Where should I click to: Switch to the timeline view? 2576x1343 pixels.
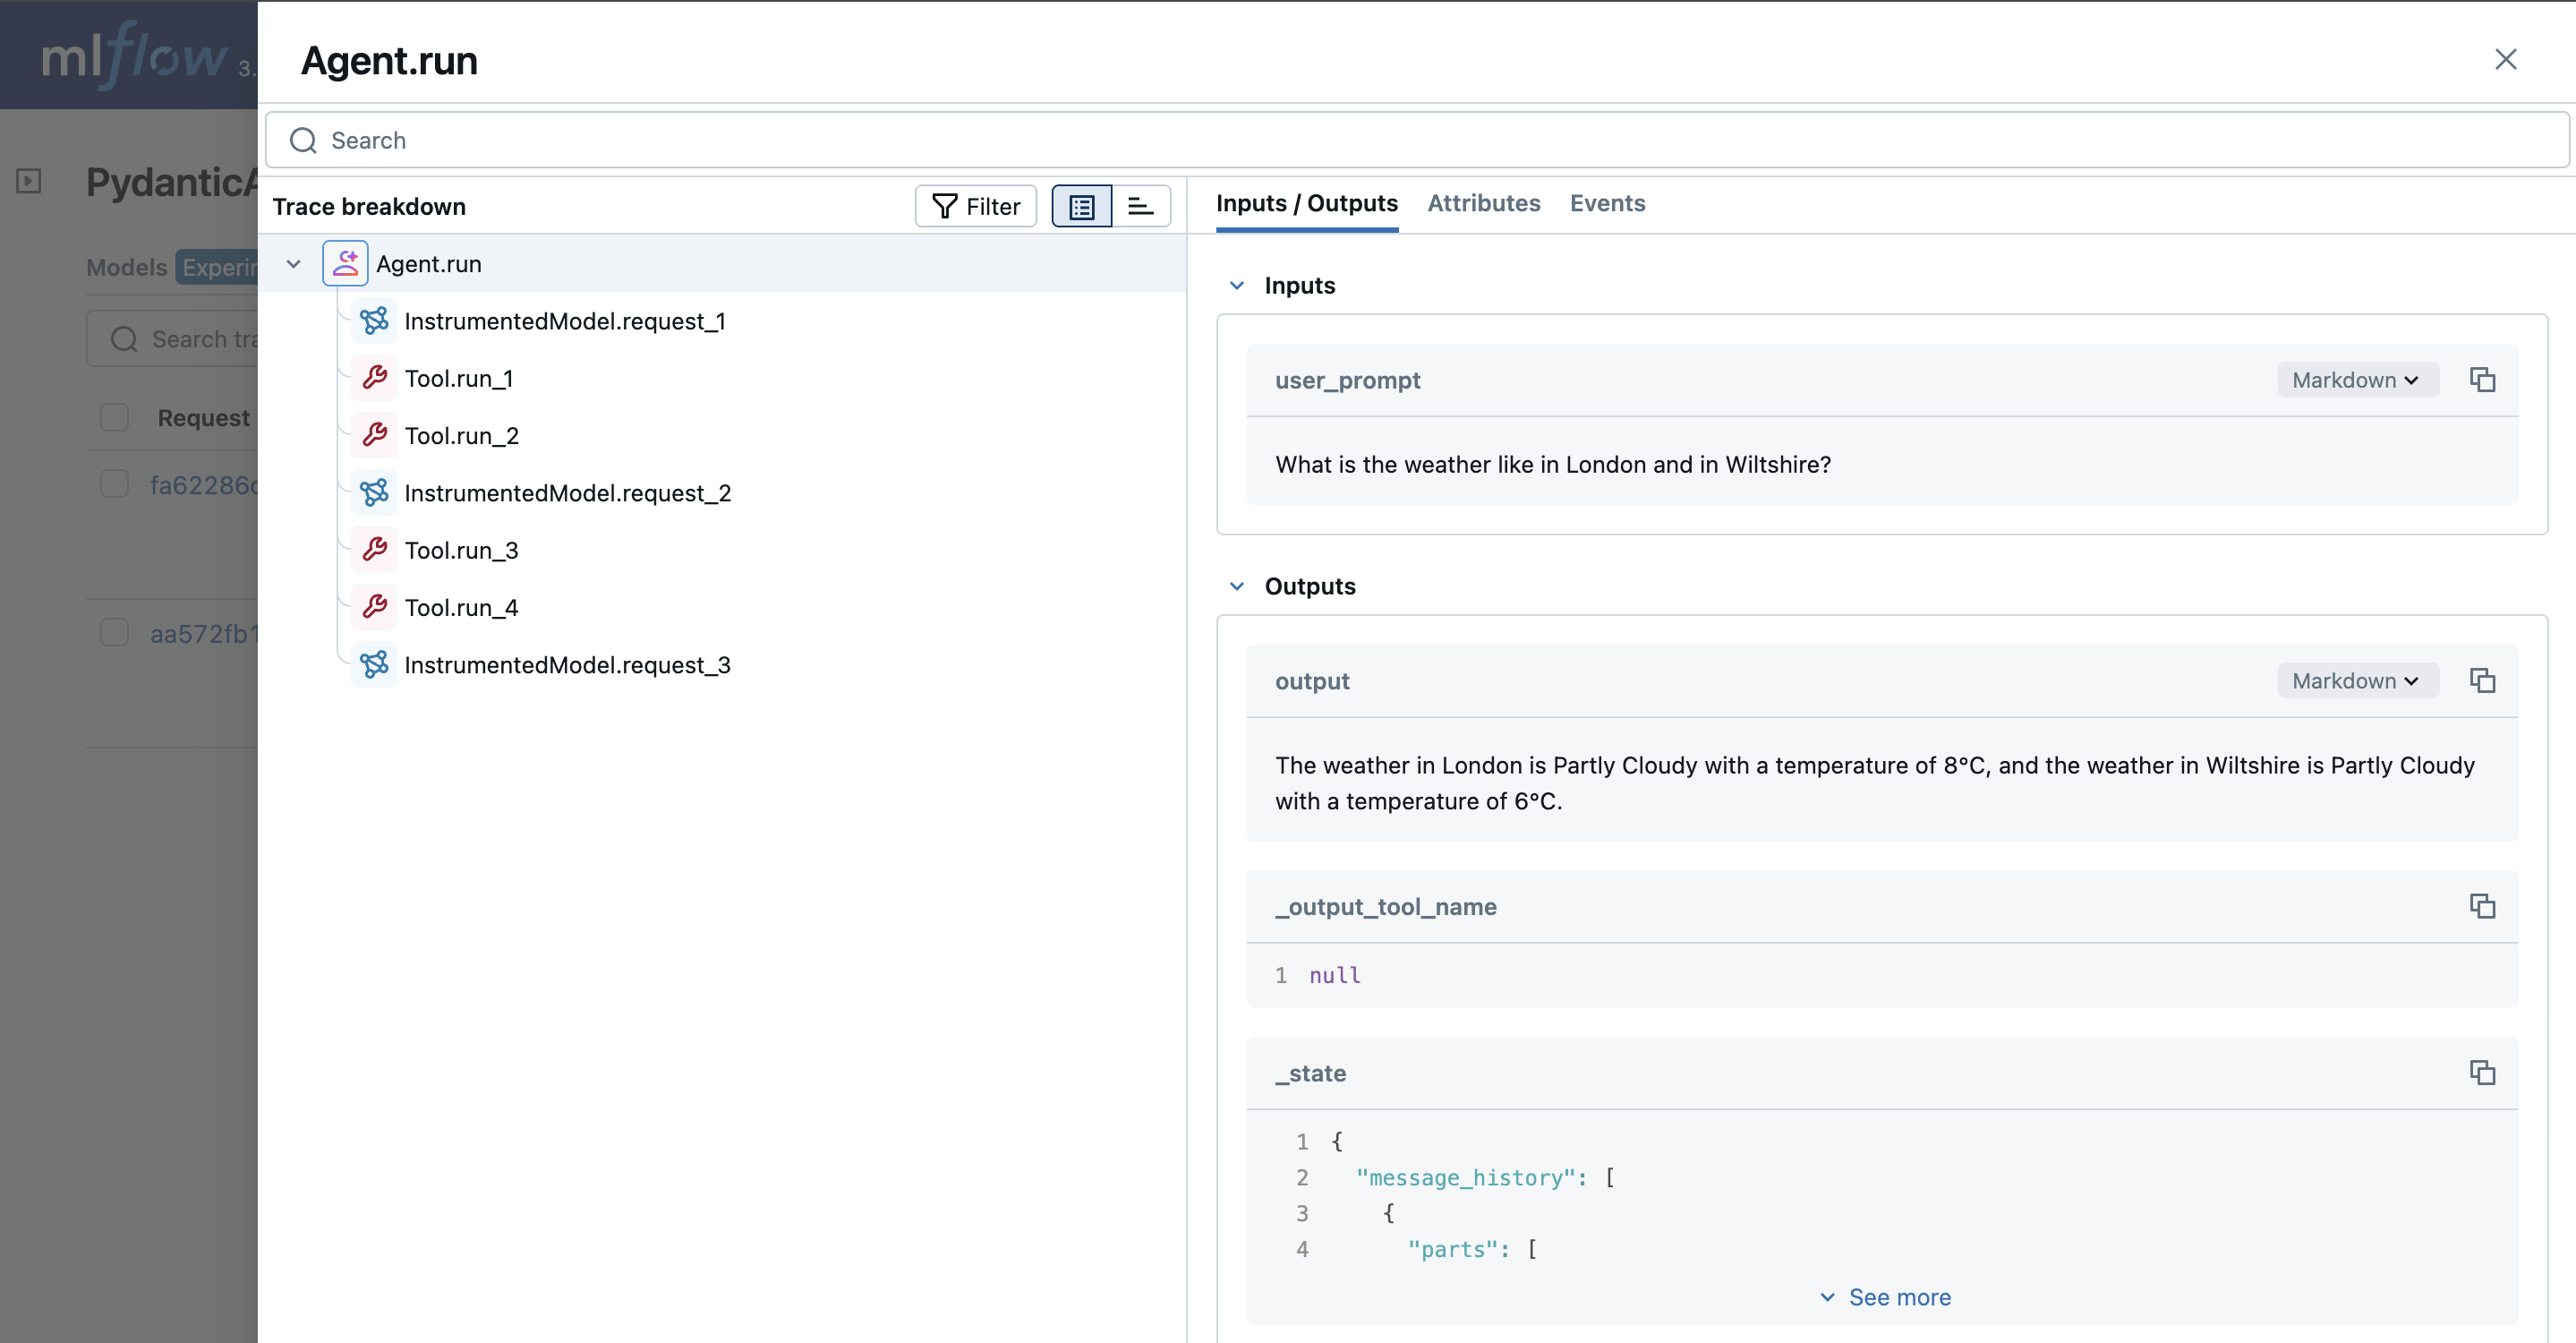(1140, 206)
